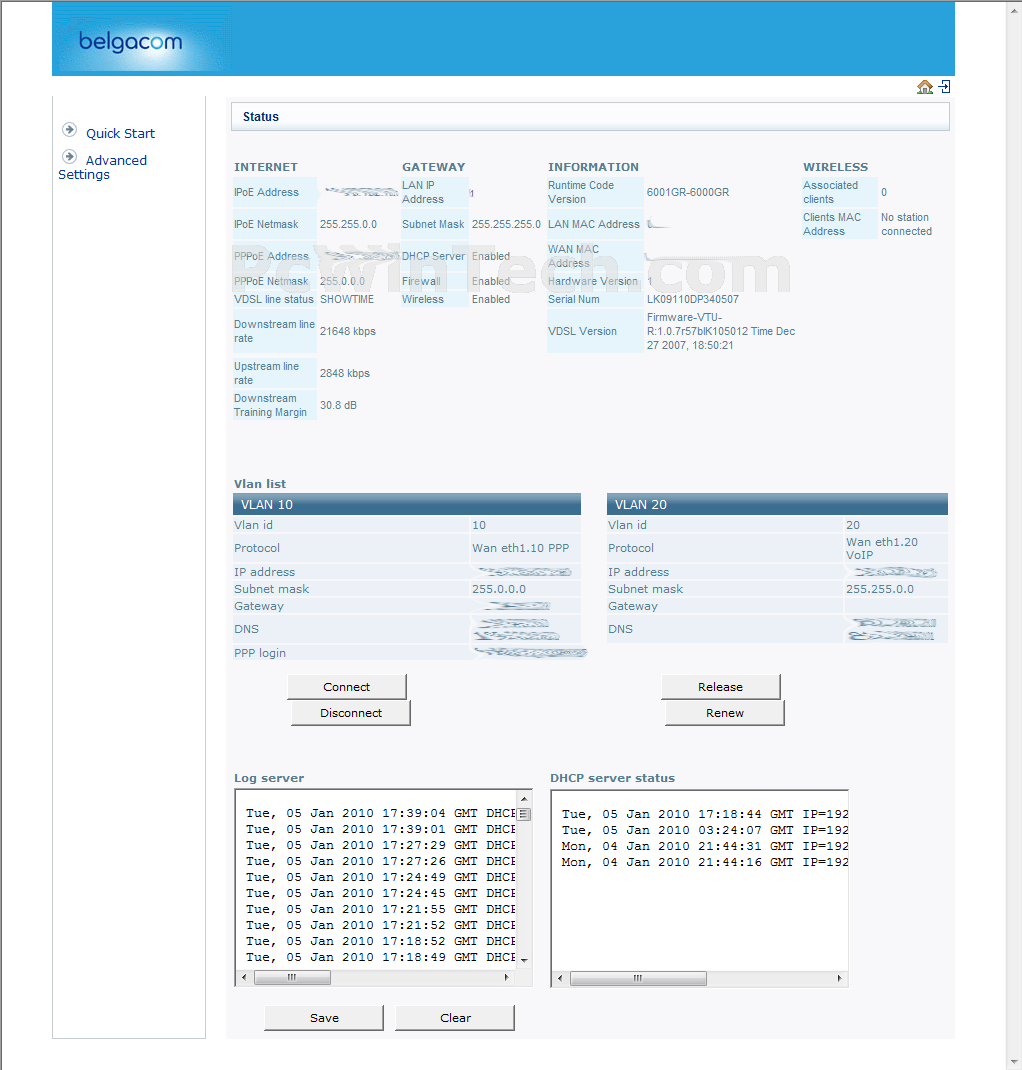Click the Disconnect button for VLAN 10

351,713
